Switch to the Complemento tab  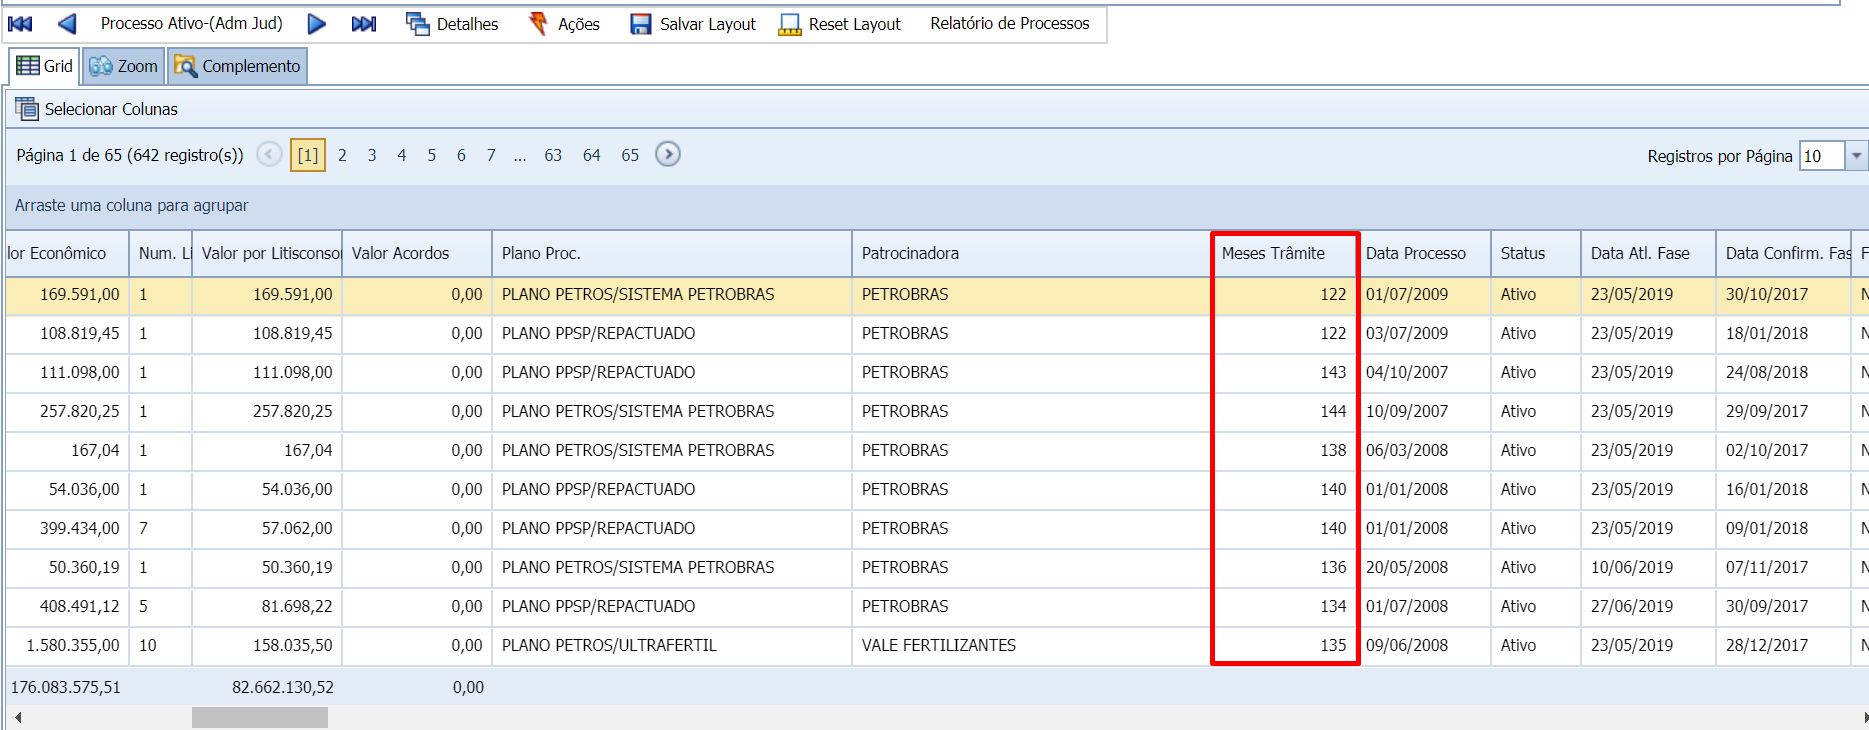pyautogui.click(x=237, y=66)
